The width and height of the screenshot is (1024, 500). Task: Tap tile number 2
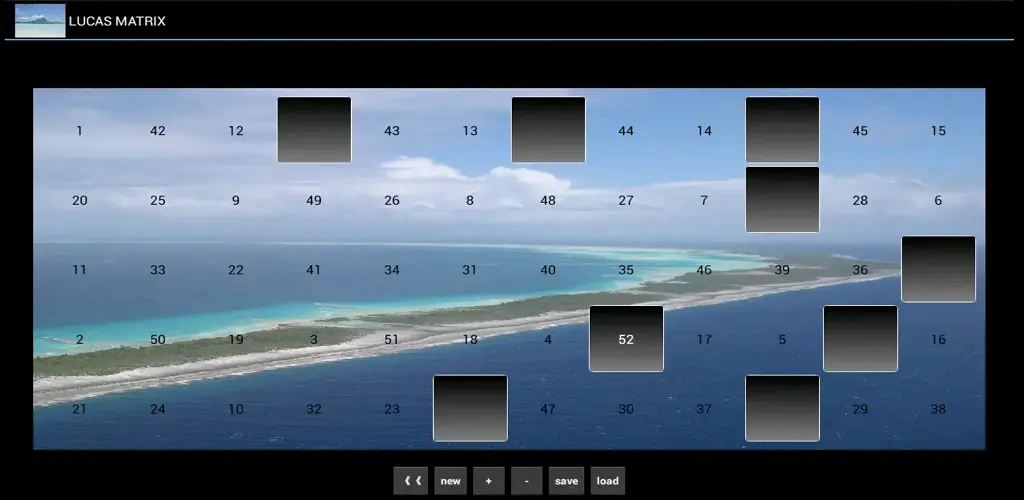tap(80, 339)
